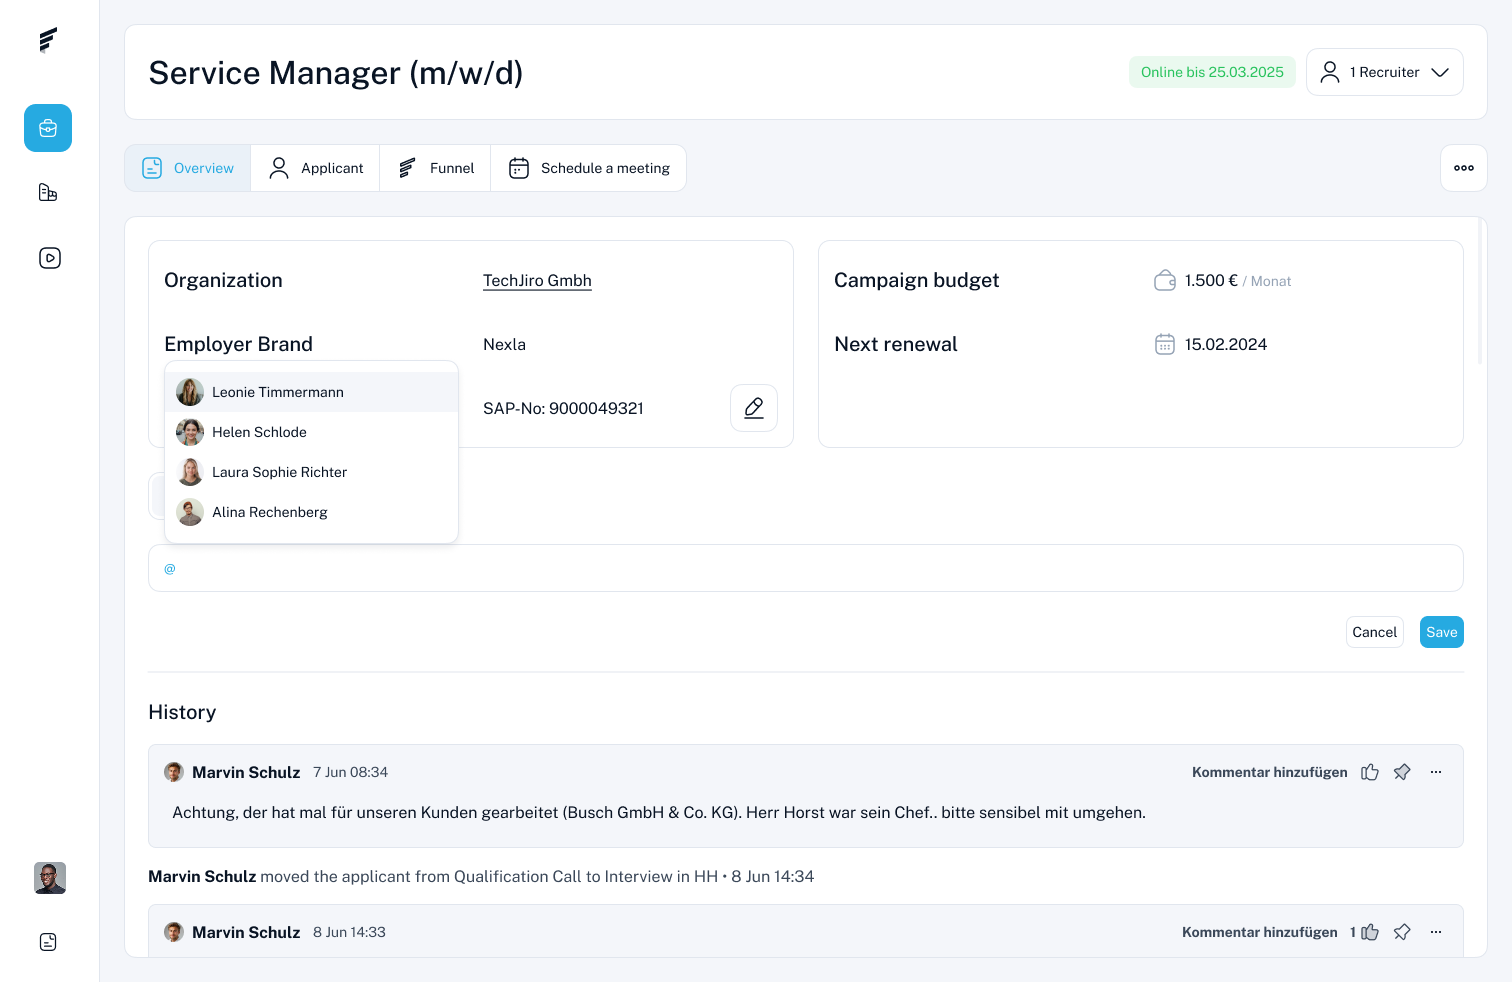The height and width of the screenshot is (982, 1512).
Task: Mention Laura Sophie Richter from the list
Action: [311, 472]
